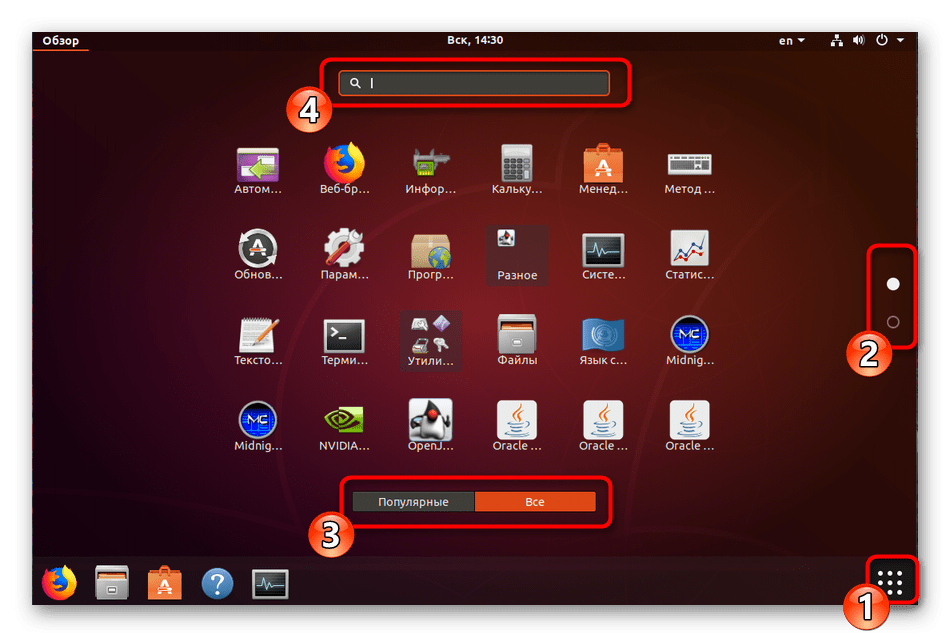This screenshot has height=637, width=950.
Task: Select the Все applications tab
Action: click(x=535, y=502)
